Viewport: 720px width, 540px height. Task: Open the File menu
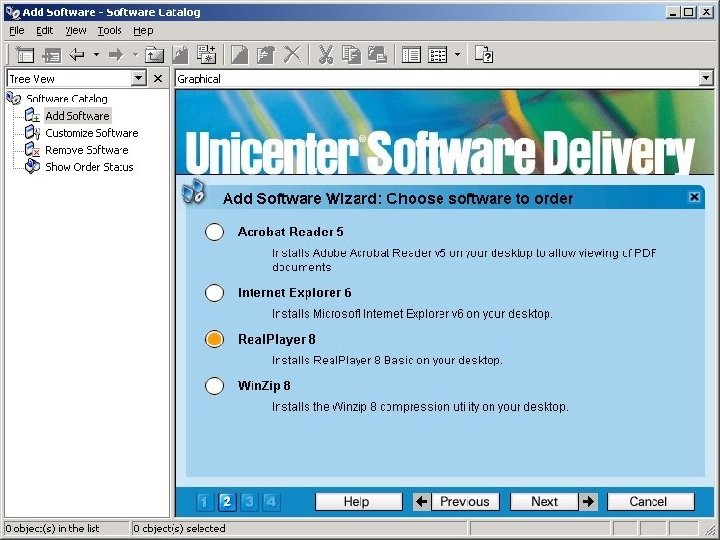click(17, 31)
